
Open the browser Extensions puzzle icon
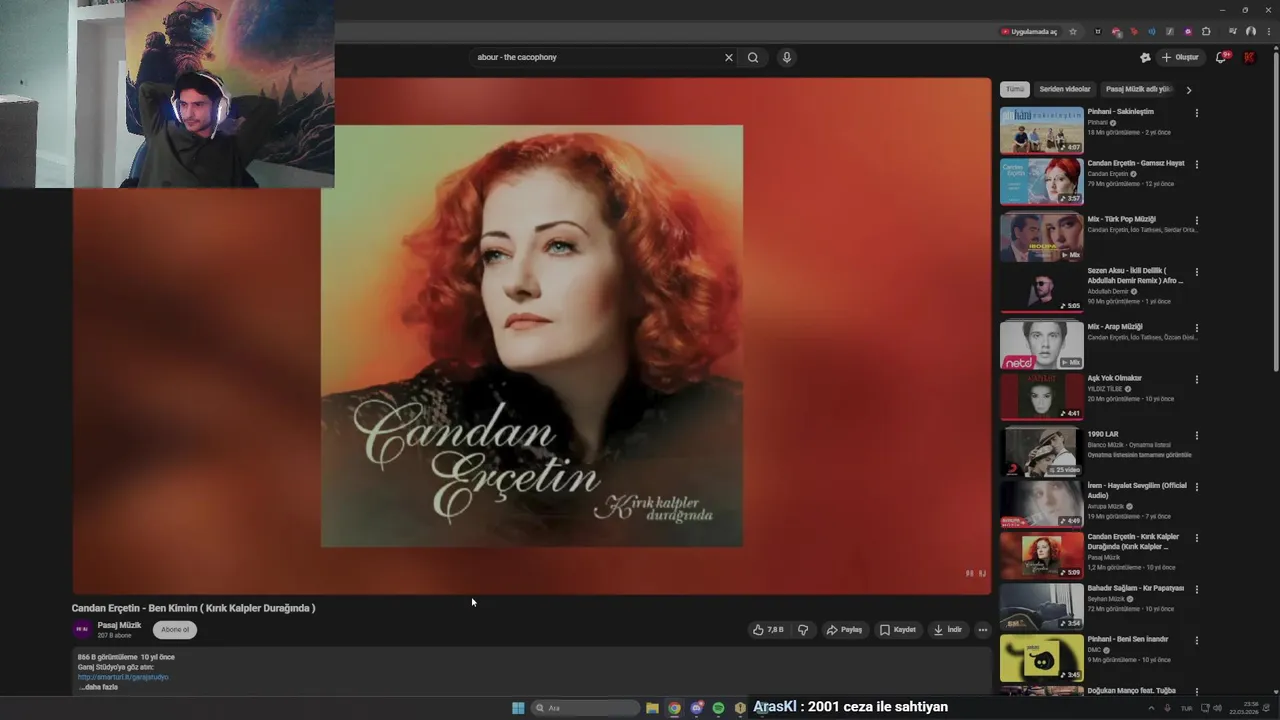pyautogui.click(x=1206, y=31)
